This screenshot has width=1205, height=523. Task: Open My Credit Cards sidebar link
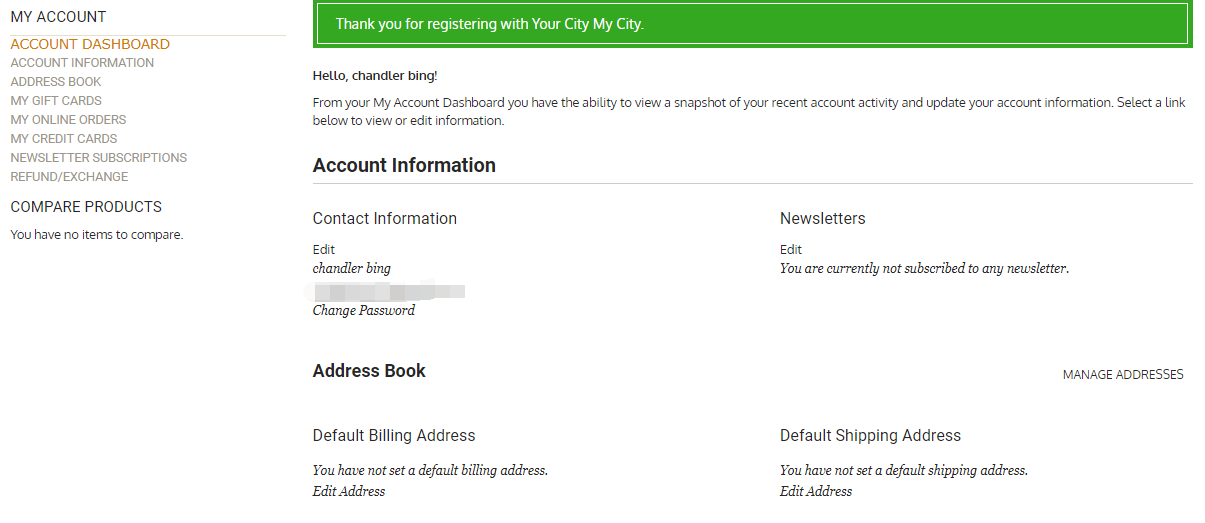tap(64, 139)
